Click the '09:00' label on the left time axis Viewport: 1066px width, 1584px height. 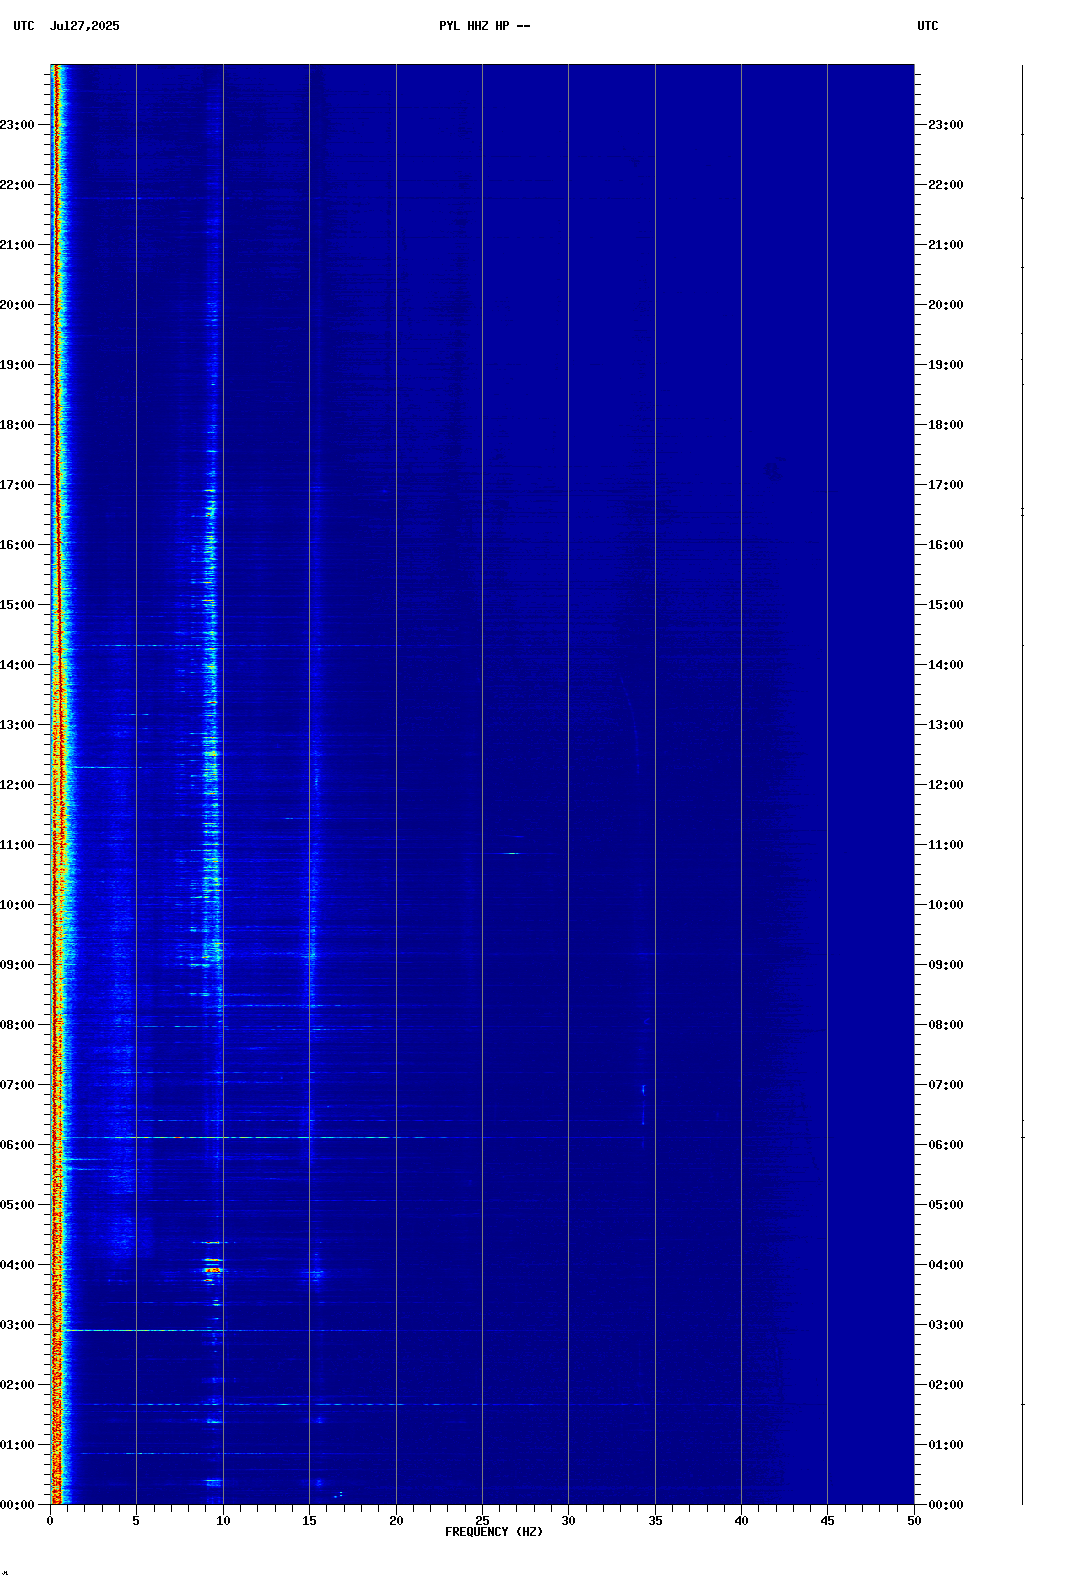point(17,965)
